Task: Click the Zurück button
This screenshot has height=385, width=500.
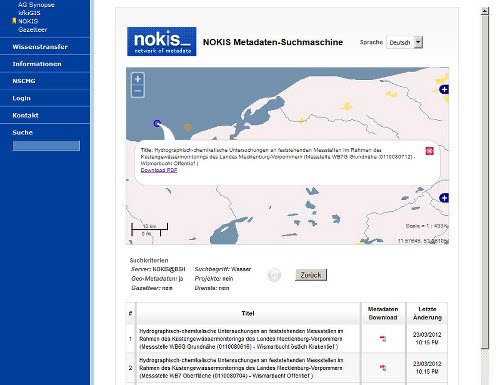Action: click(x=311, y=275)
